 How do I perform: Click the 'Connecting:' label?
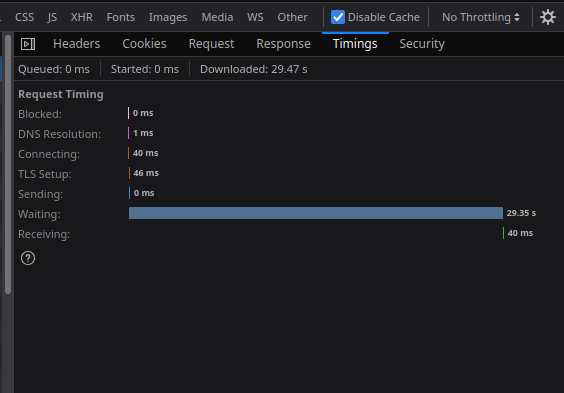[x=49, y=154]
